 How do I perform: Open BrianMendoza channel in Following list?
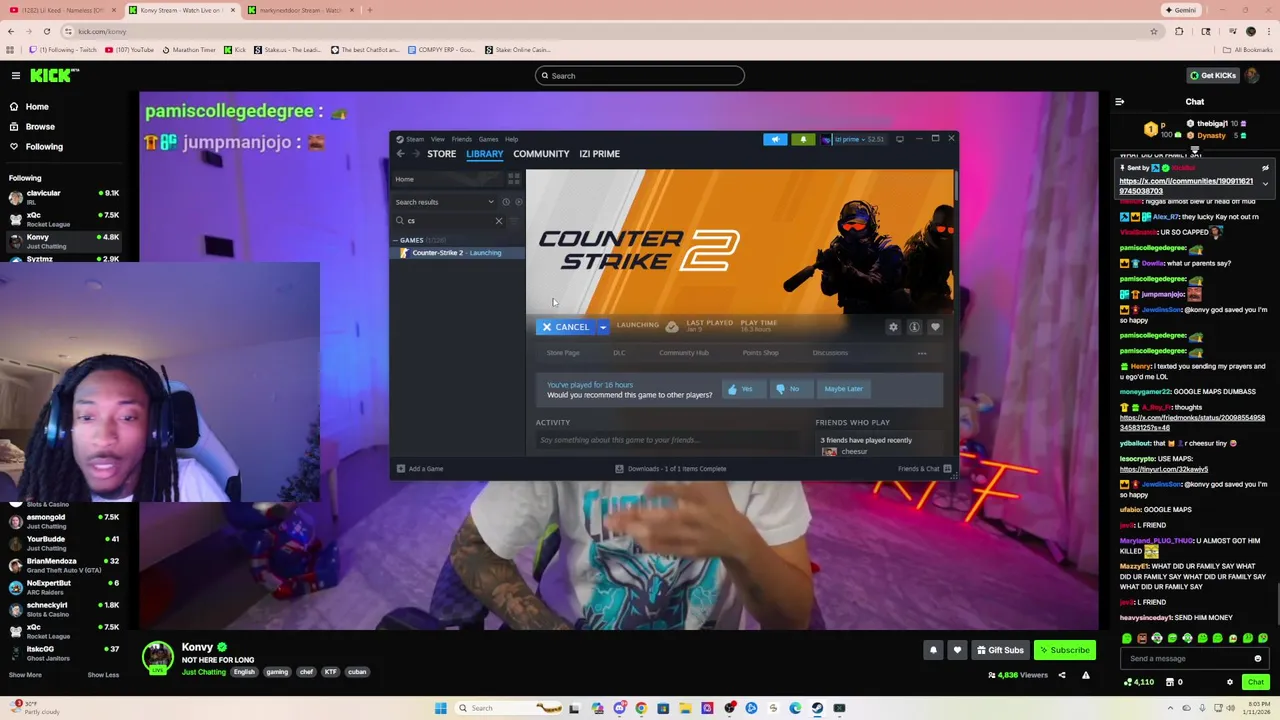click(x=62, y=565)
